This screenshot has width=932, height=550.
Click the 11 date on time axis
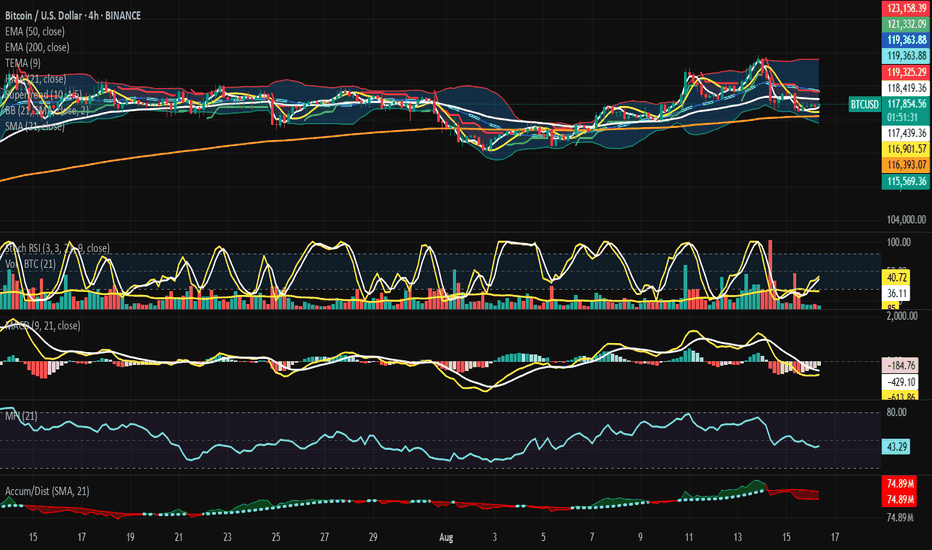(x=689, y=537)
